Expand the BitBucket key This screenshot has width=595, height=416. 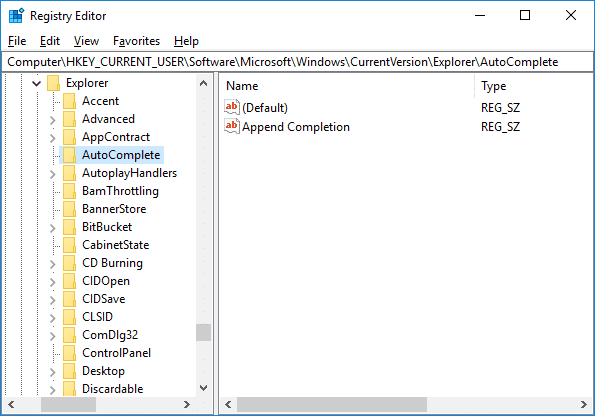point(52,228)
